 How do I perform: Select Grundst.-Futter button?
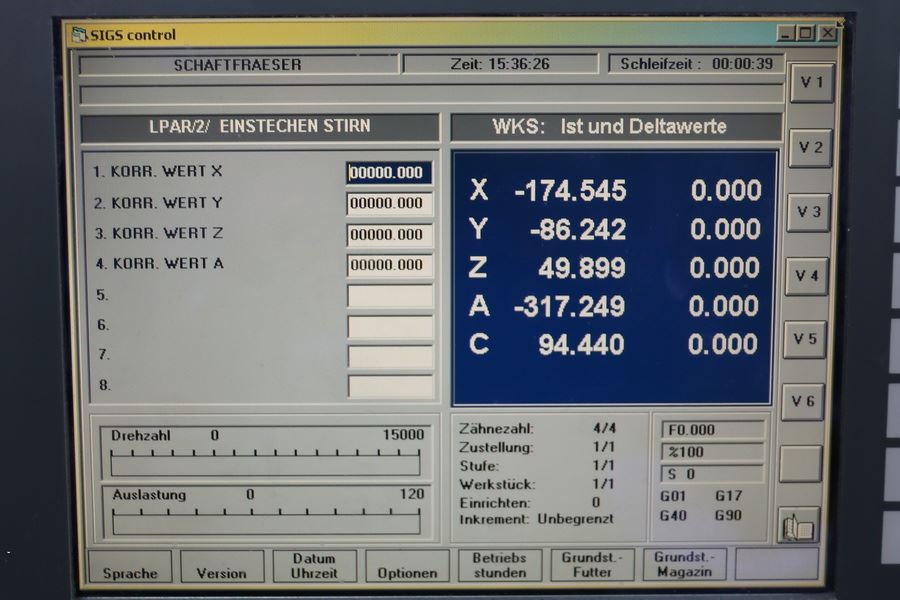(x=592, y=565)
